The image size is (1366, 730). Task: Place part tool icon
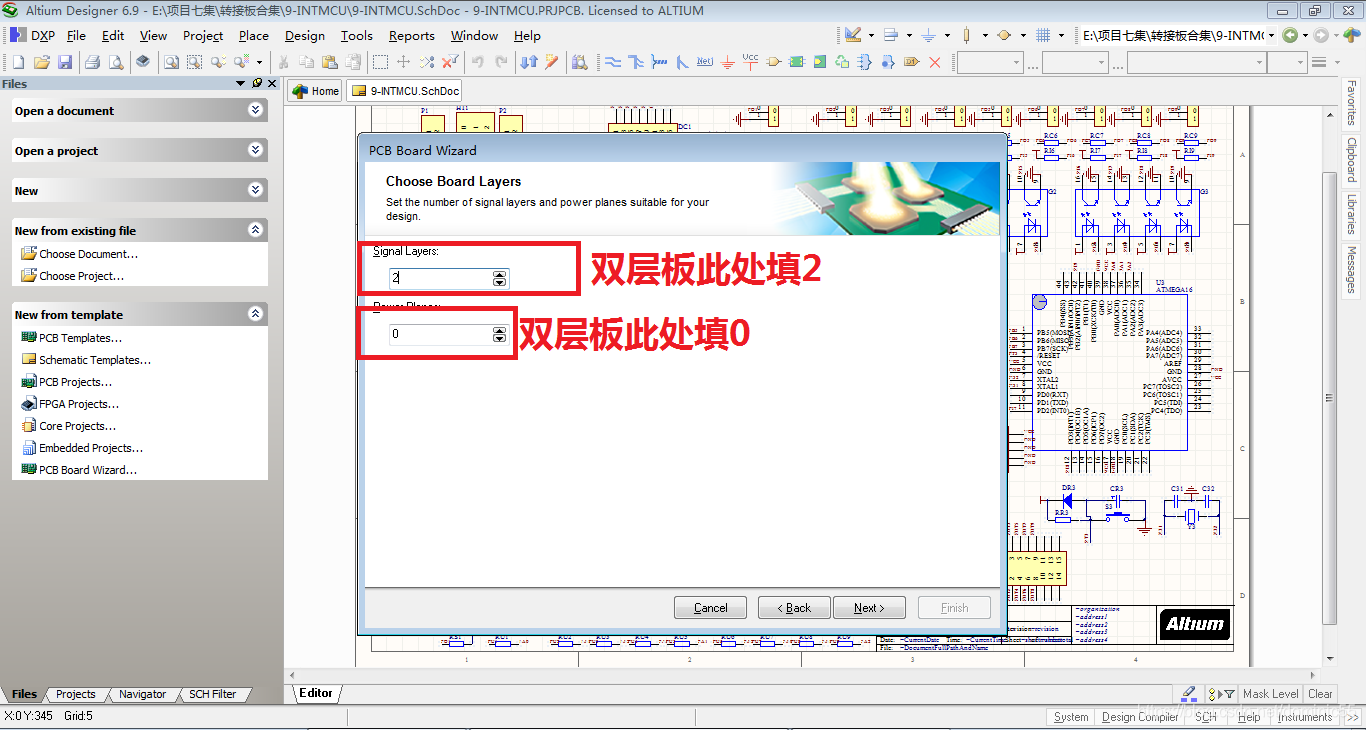click(x=773, y=62)
